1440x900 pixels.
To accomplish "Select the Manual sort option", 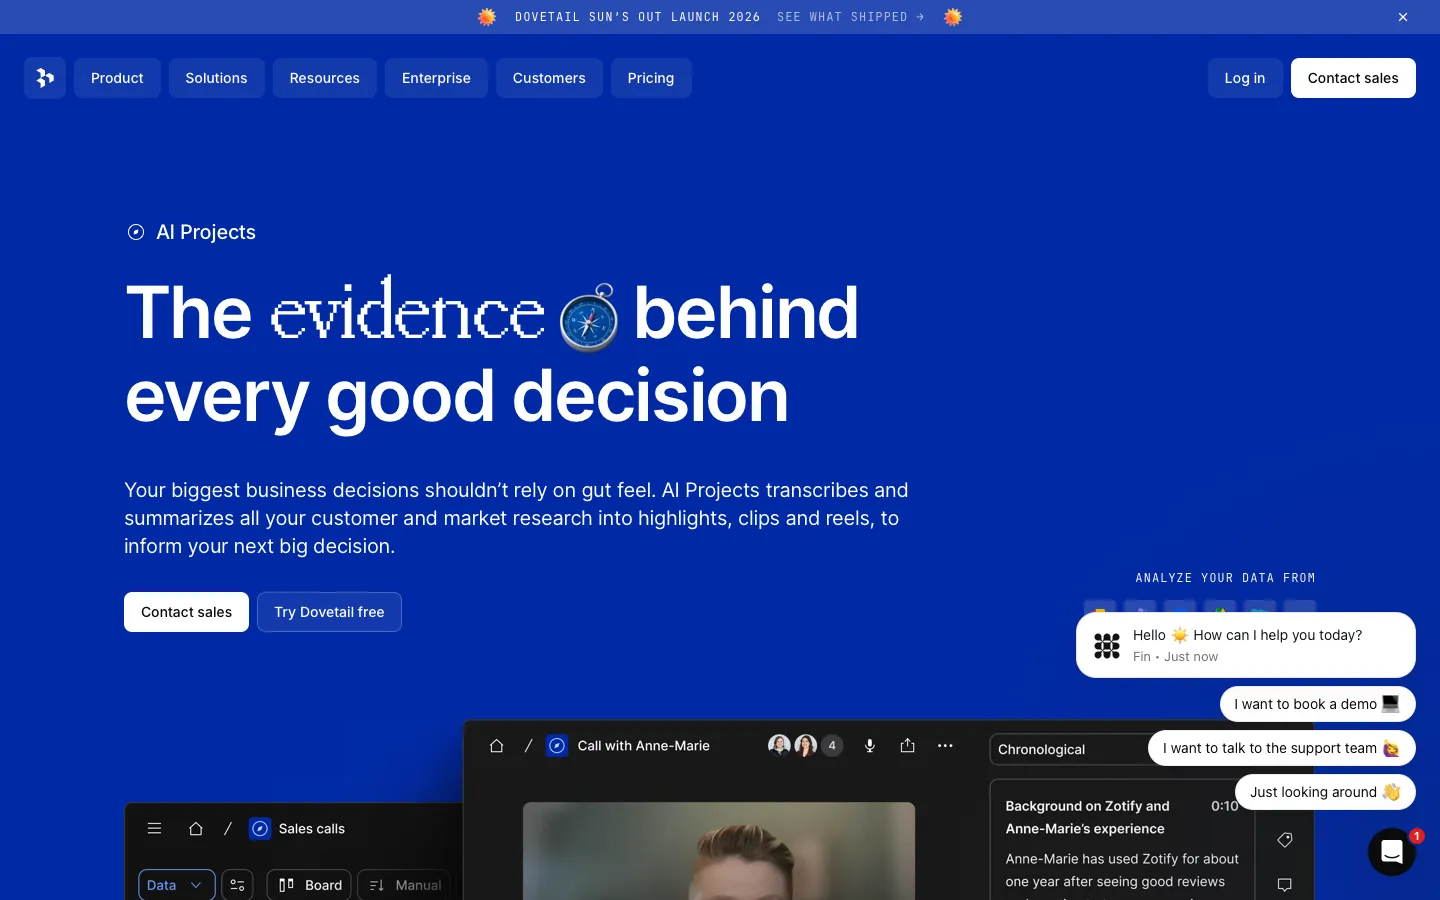I will tap(405, 885).
